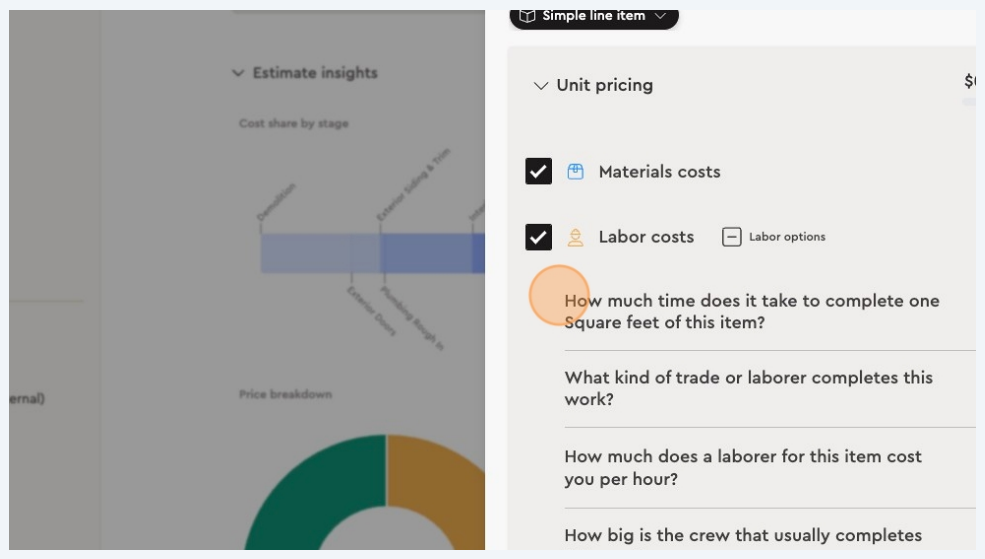
Task: Collapse the Unit pricing section
Action: 541,86
